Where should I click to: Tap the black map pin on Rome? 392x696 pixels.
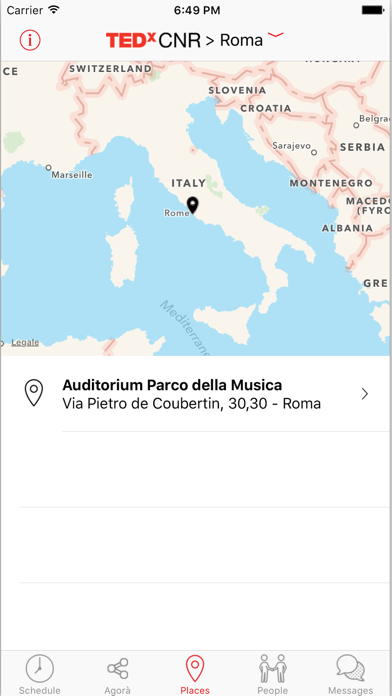(192, 206)
